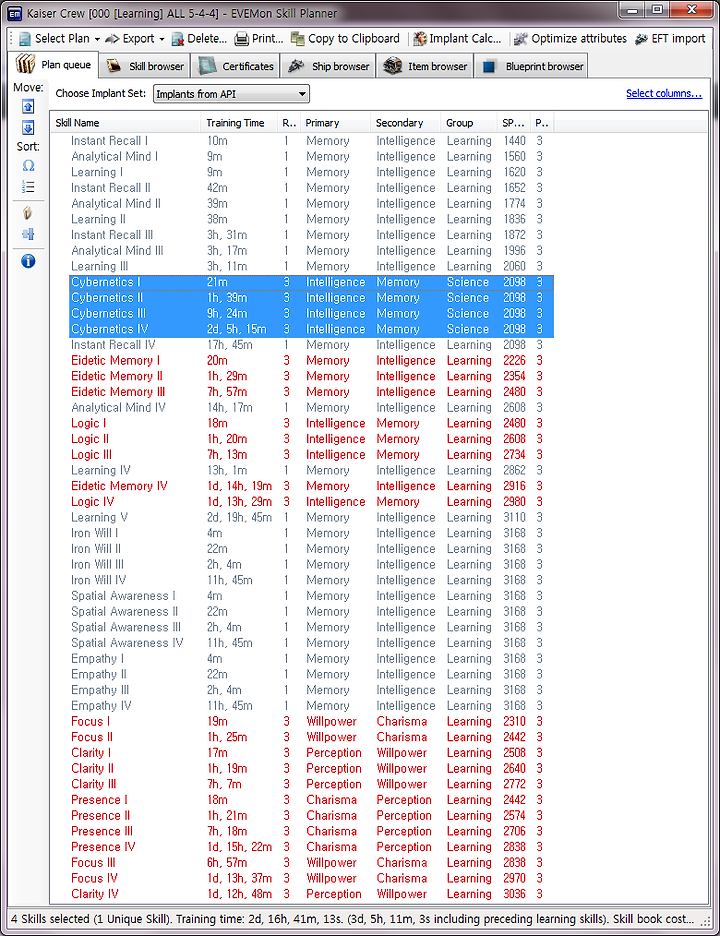Screen dimensions: 720x936
Task: Click the Logic IV skill entry
Action: tap(311, 502)
